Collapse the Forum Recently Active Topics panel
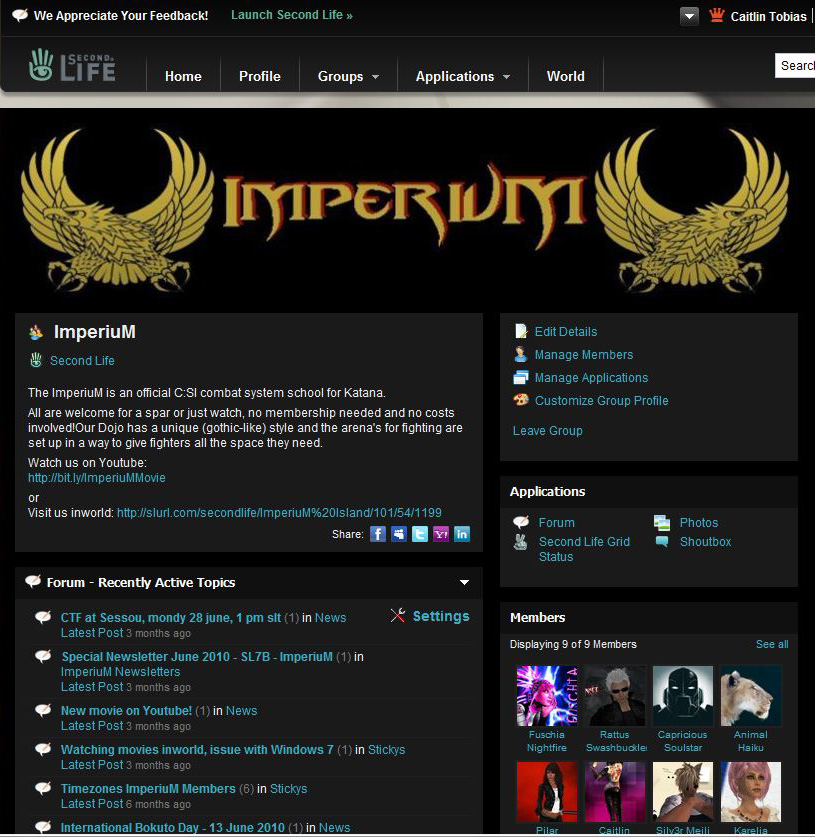Image resolution: width=815 pixels, height=838 pixels. pyautogui.click(x=464, y=582)
